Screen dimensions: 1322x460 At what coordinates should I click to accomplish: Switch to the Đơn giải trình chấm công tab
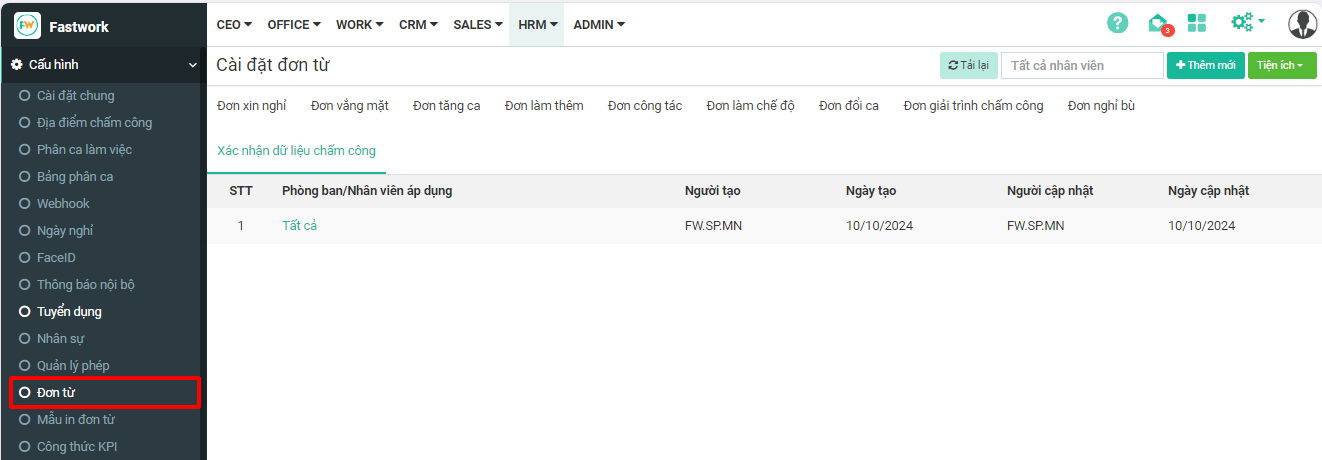[x=972, y=105]
